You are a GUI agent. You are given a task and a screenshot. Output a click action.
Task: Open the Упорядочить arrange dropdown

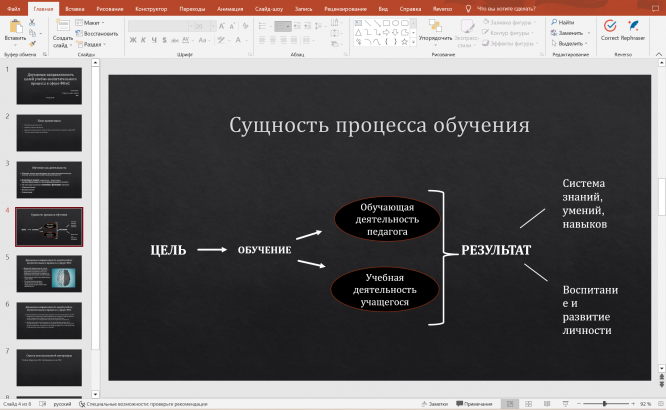pos(435,31)
